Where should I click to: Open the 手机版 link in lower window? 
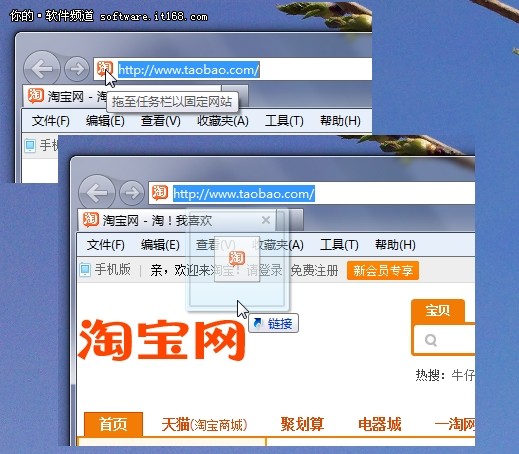click(x=112, y=269)
